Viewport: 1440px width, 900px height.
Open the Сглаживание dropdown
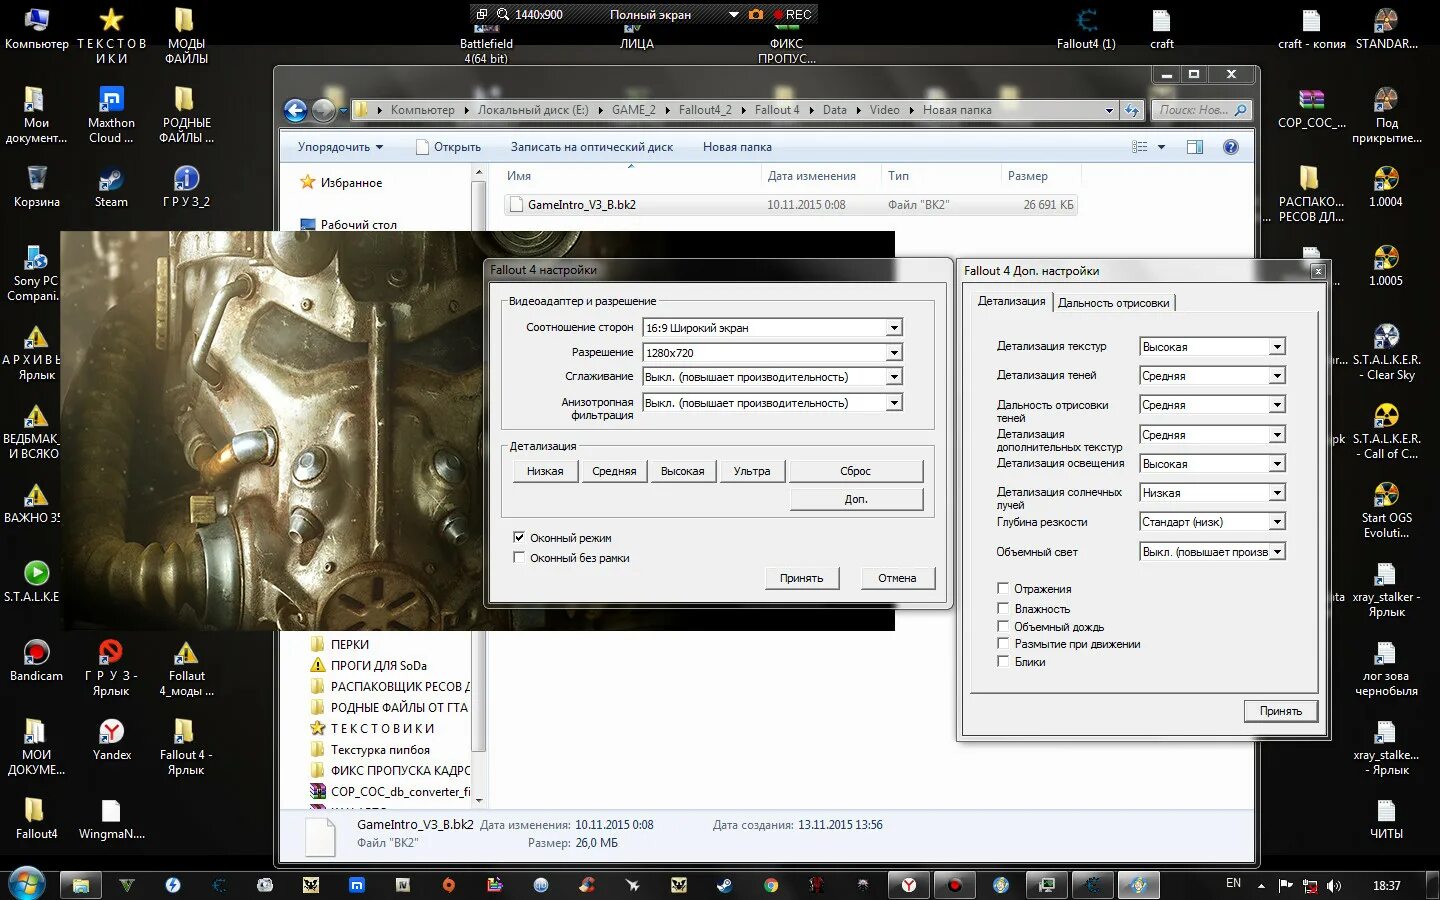click(x=772, y=376)
